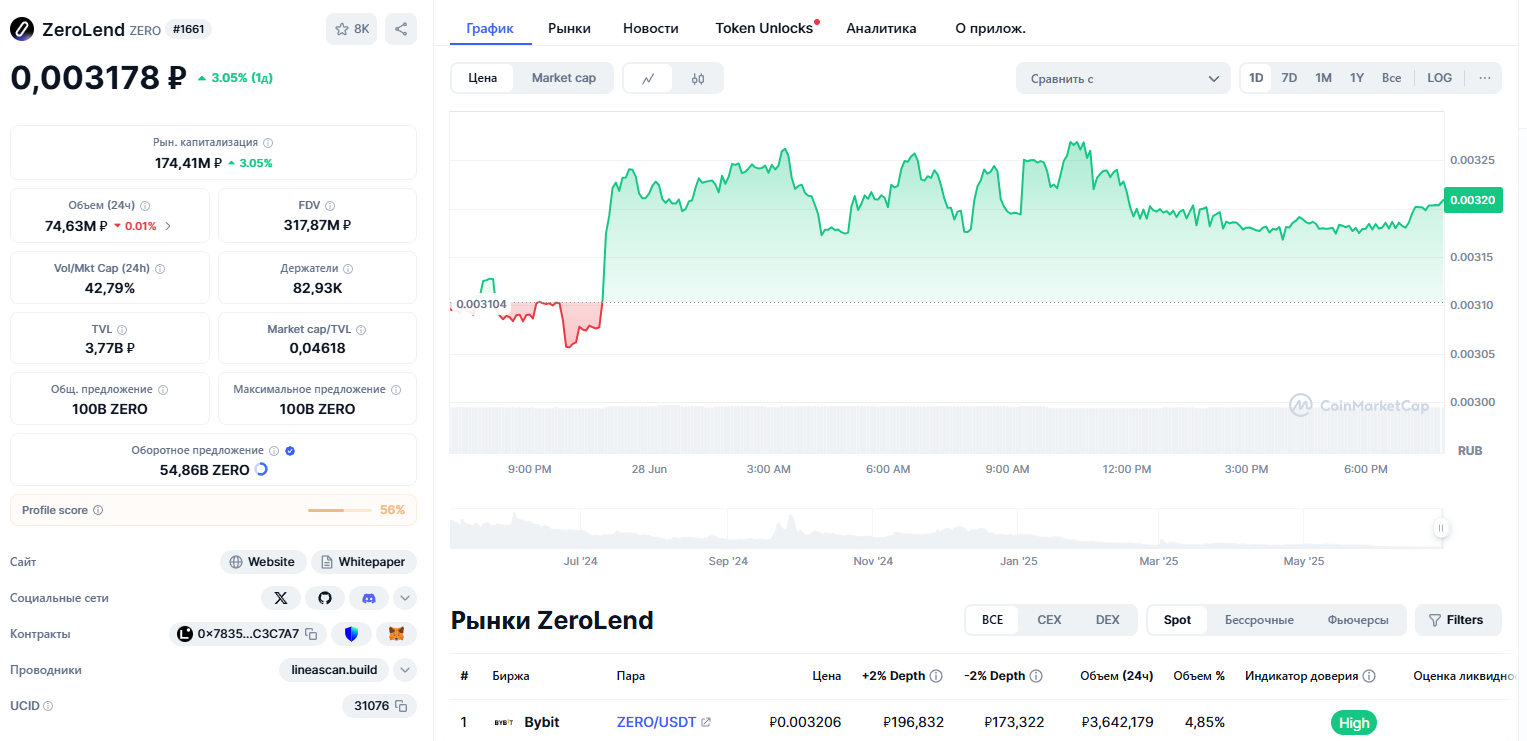The image size is (1527, 741).
Task: Click the #1661 rank badge
Action: [188, 29]
